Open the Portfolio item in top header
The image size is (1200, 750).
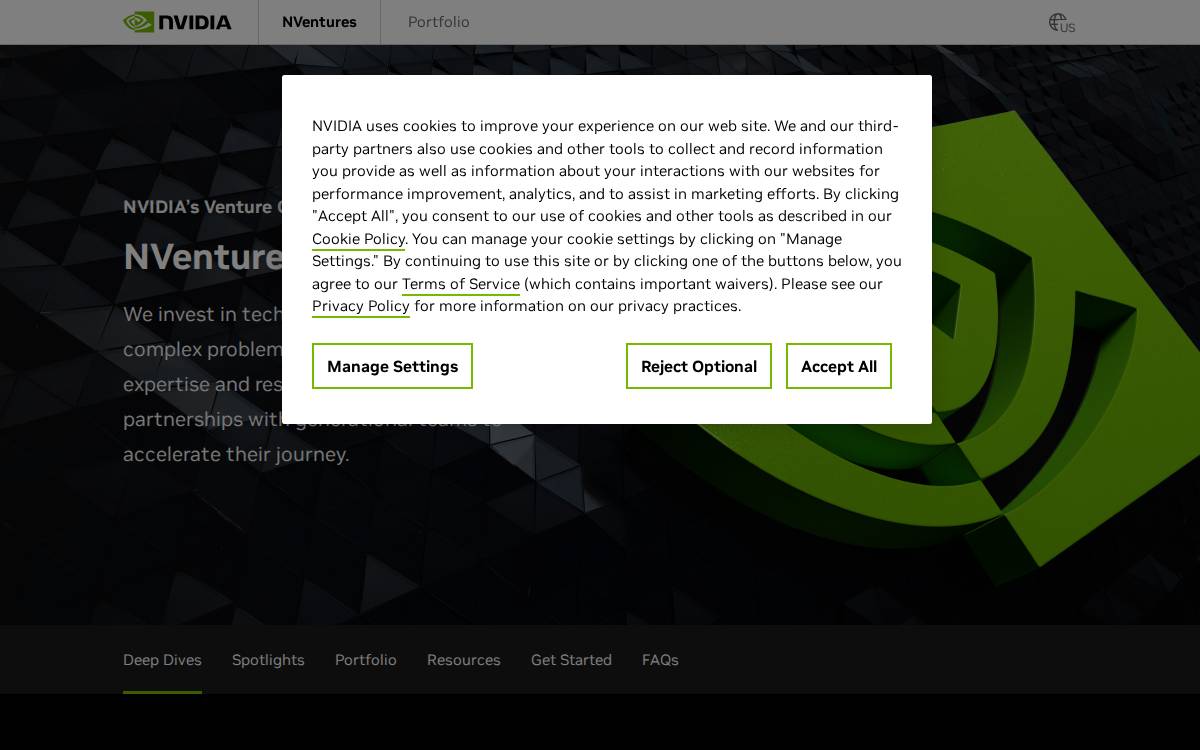439,22
